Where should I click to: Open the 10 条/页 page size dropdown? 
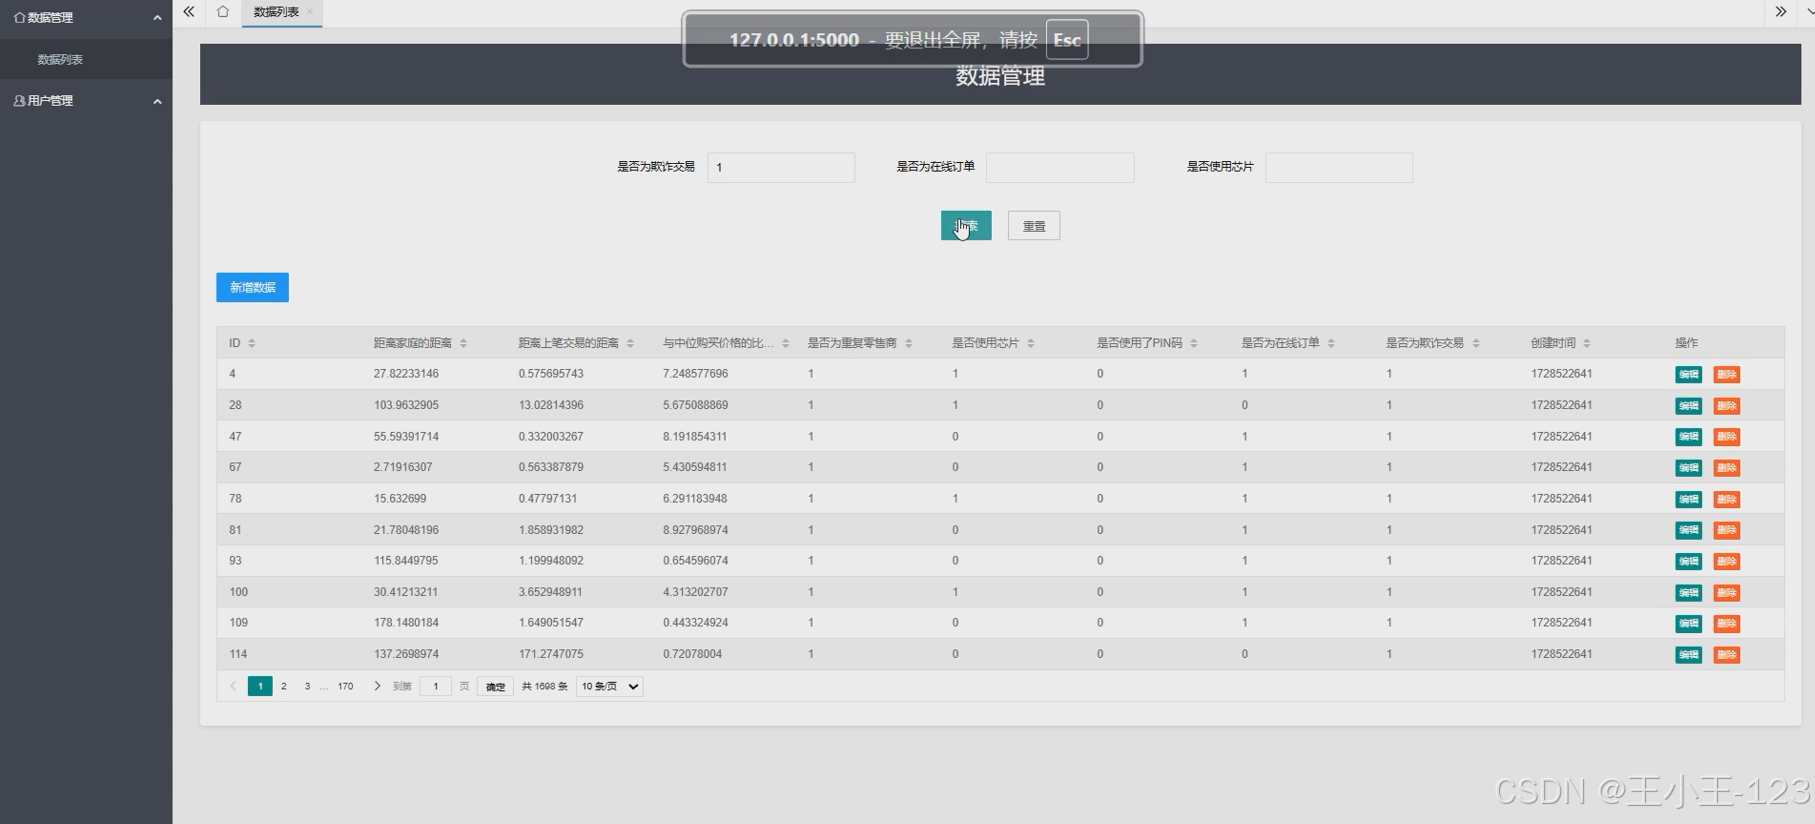[x=609, y=686]
